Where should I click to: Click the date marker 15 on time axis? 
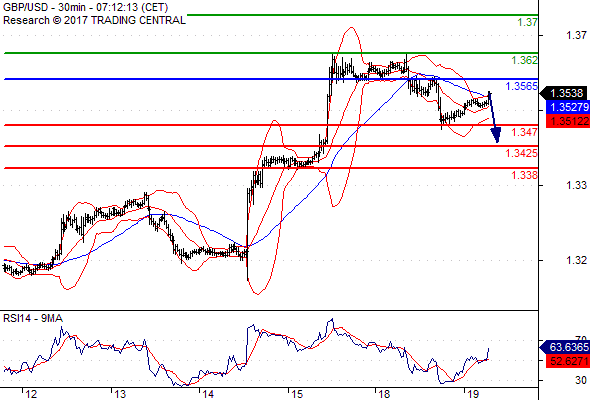[297, 394]
